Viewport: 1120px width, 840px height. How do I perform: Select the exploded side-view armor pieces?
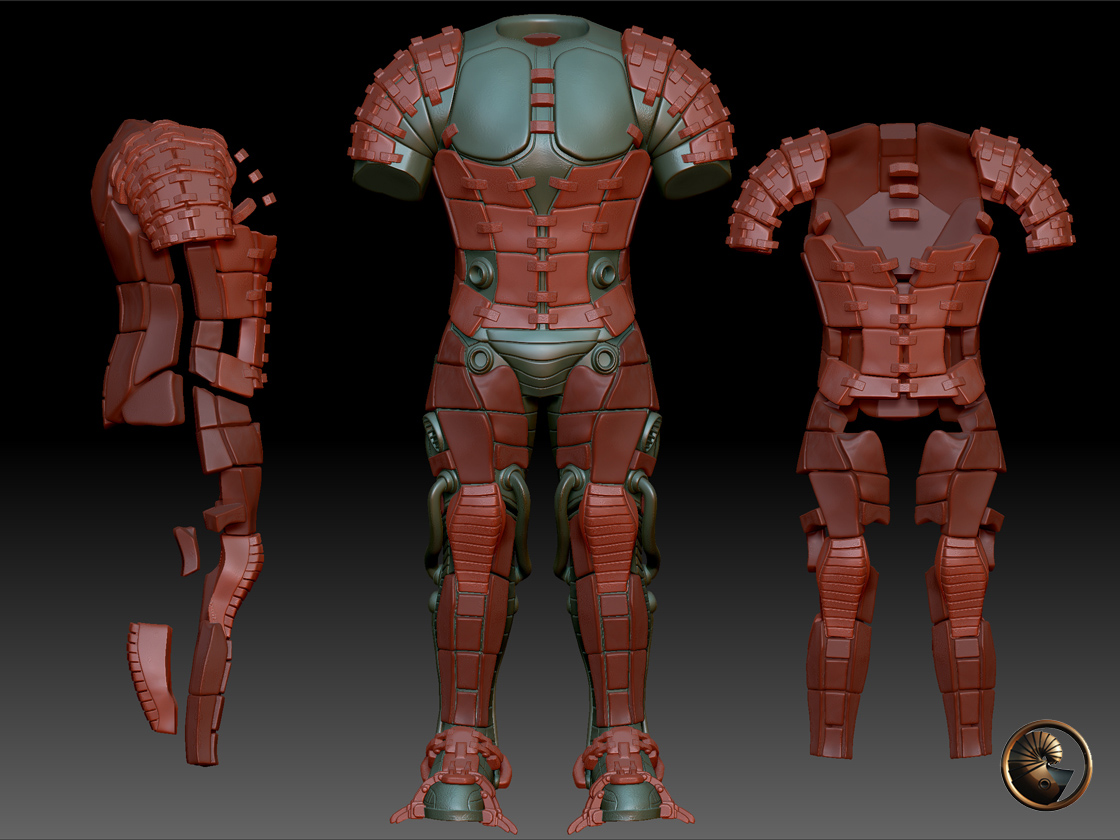coord(184,441)
